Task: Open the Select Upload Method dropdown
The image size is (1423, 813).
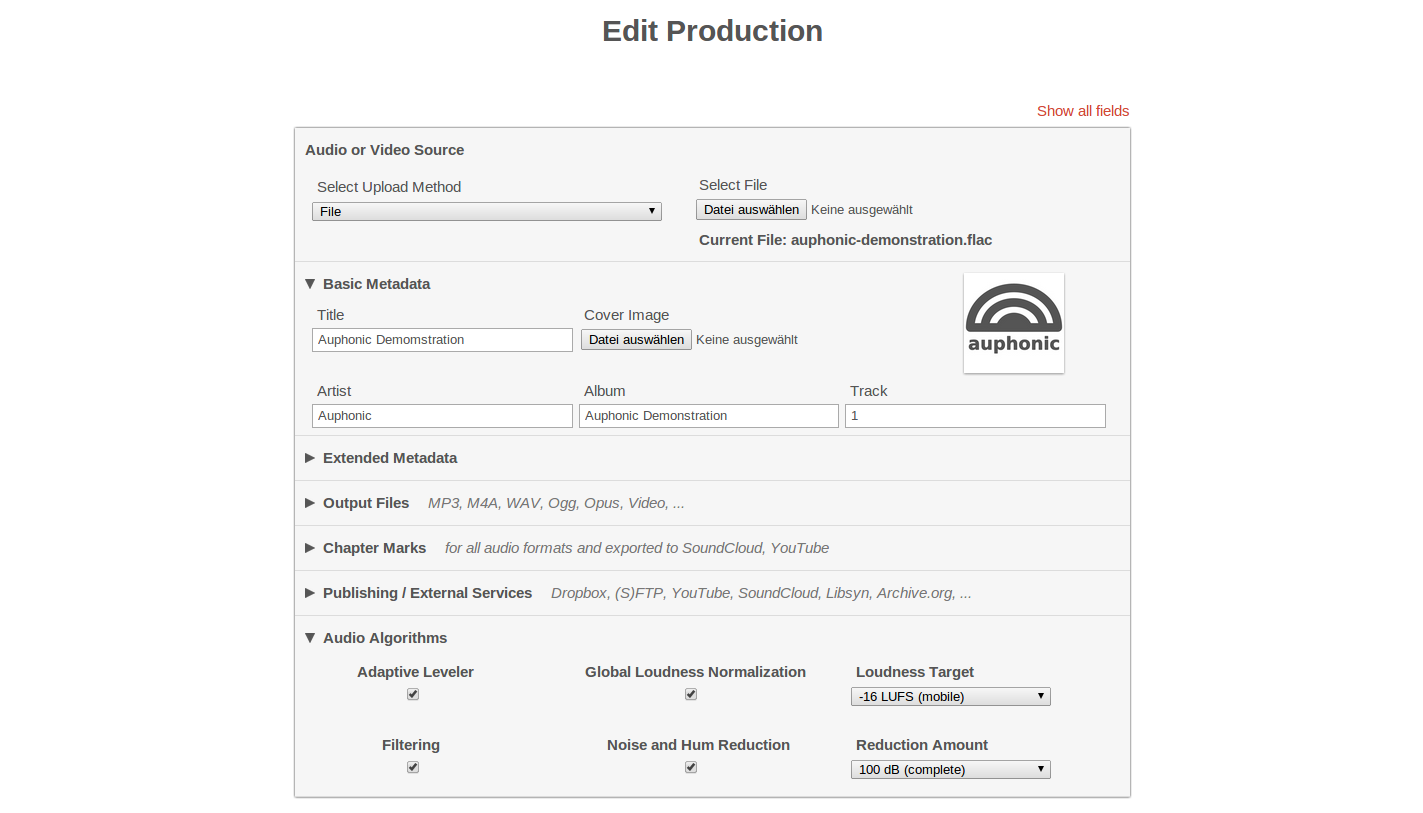Action: [487, 211]
